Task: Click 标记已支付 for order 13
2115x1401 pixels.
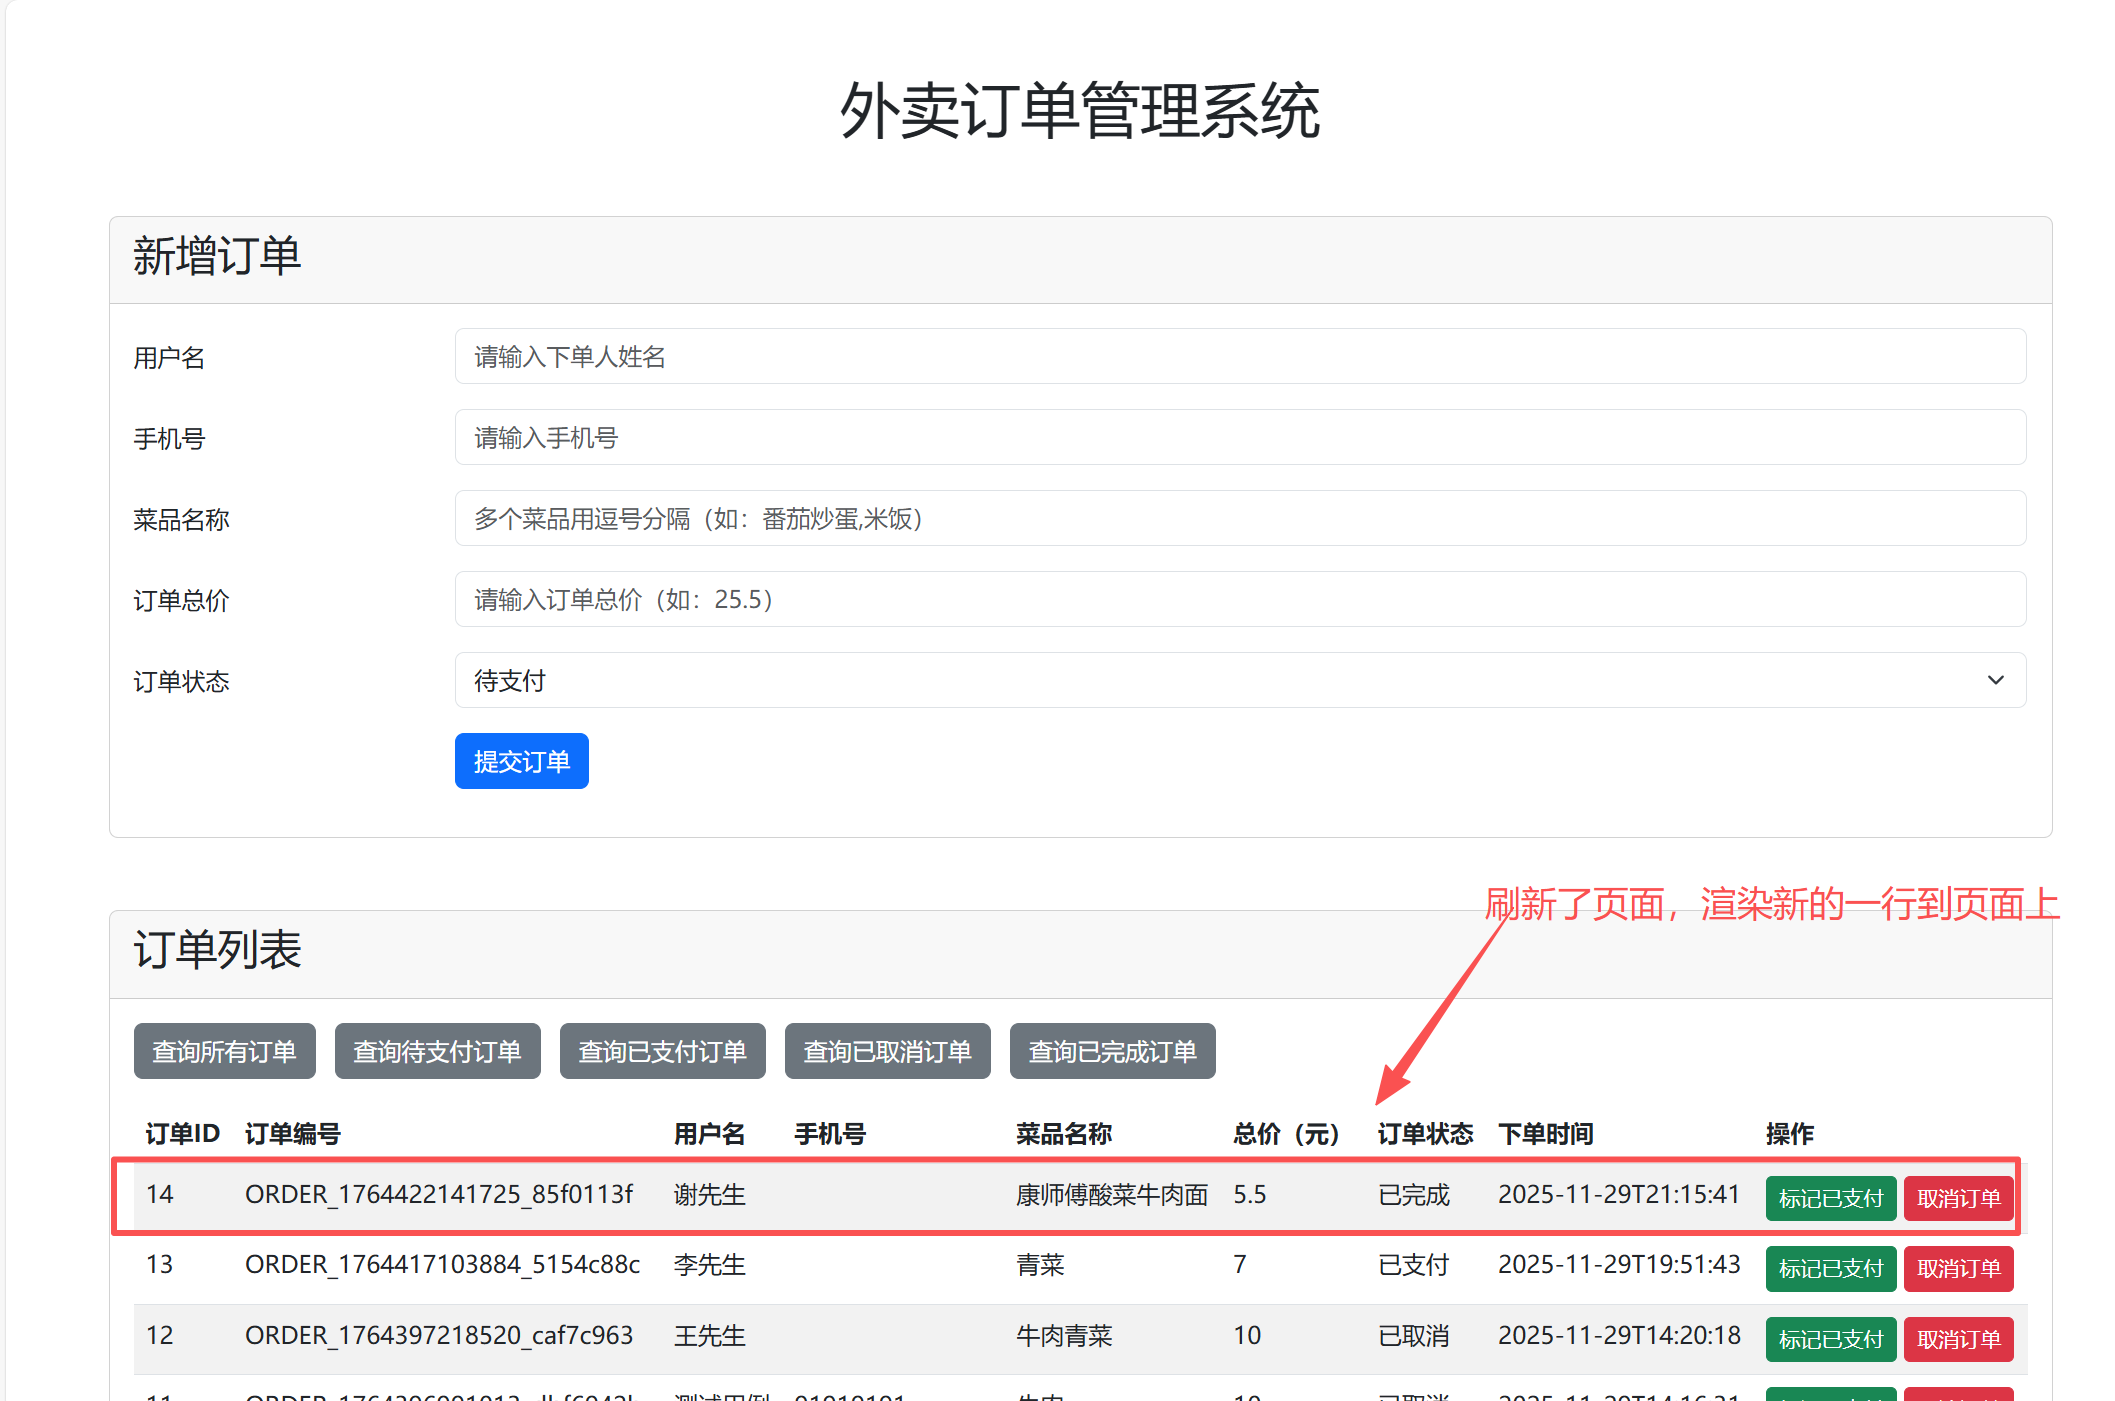Action: (1830, 1268)
